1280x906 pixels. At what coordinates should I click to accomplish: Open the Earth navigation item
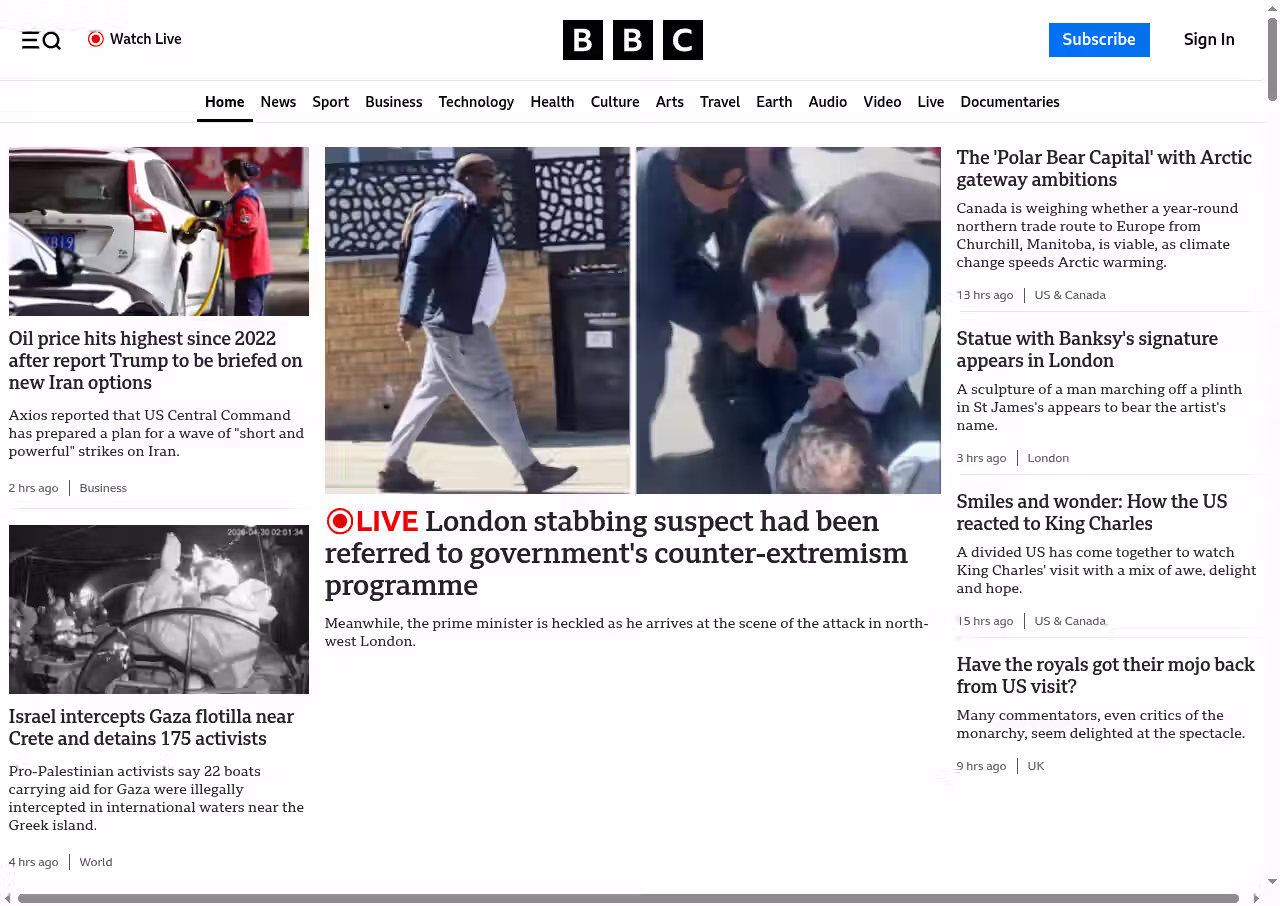pyautogui.click(x=773, y=102)
